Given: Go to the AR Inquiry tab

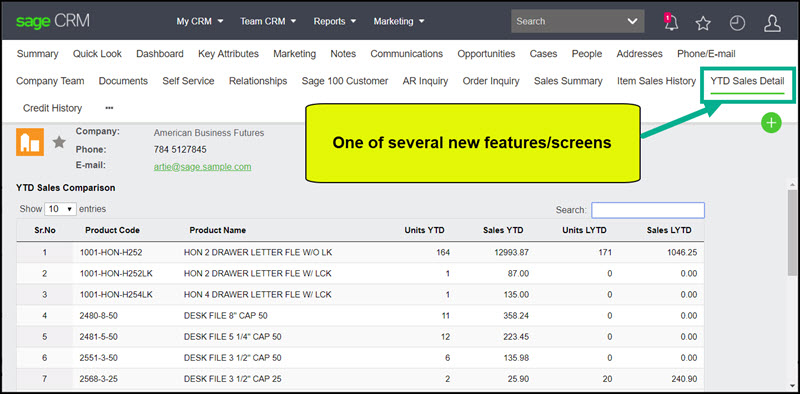Looking at the screenshot, I should [x=425, y=81].
